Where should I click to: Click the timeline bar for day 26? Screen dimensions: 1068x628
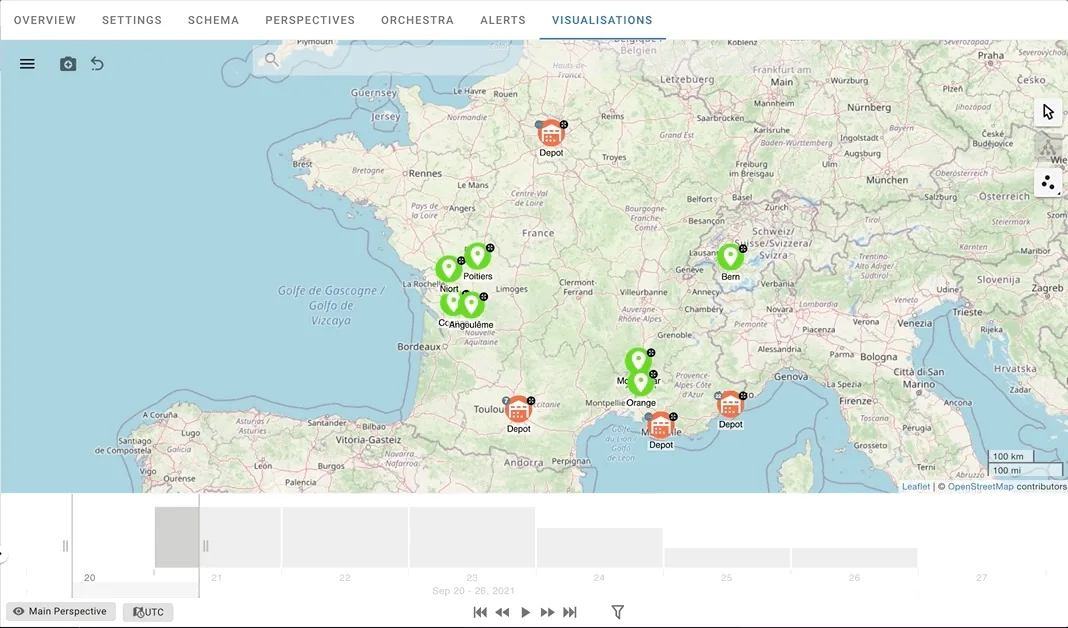pyautogui.click(x=854, y=557)
